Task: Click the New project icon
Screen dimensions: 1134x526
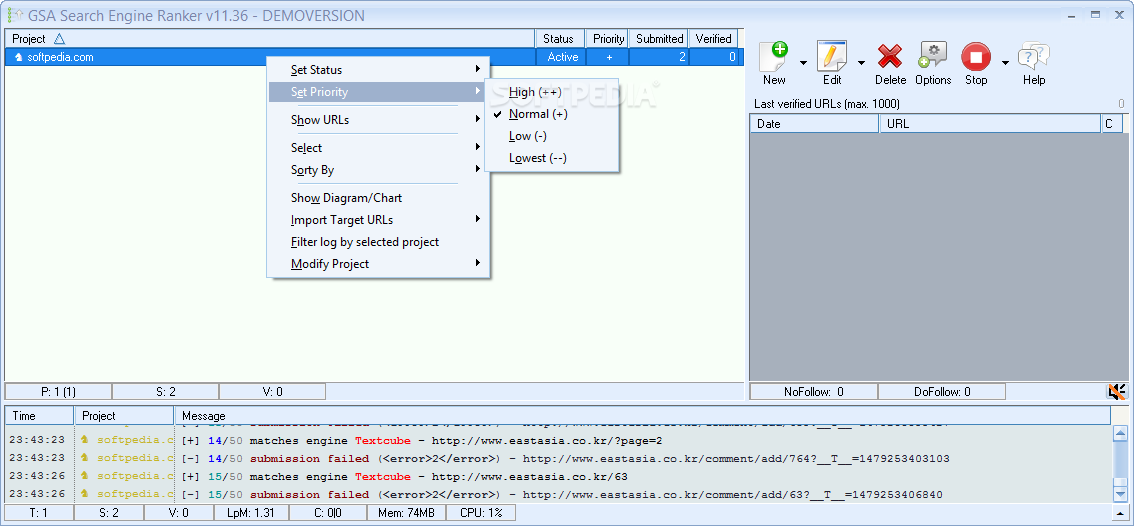Action: 774,56
